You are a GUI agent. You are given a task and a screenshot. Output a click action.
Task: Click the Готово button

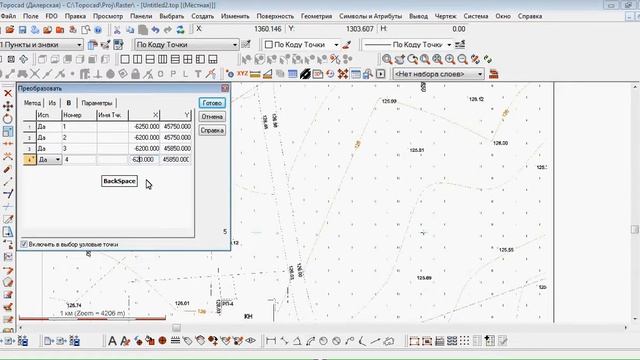click(212, 103)
